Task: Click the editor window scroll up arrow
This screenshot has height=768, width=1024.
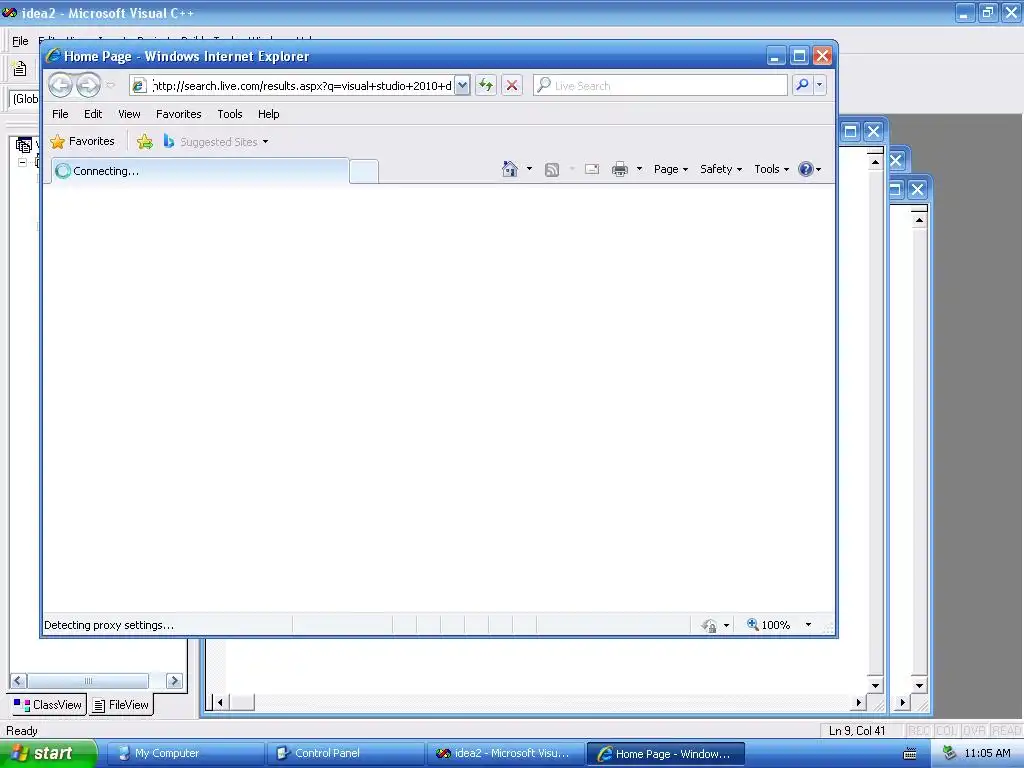Action: [875, 161]
